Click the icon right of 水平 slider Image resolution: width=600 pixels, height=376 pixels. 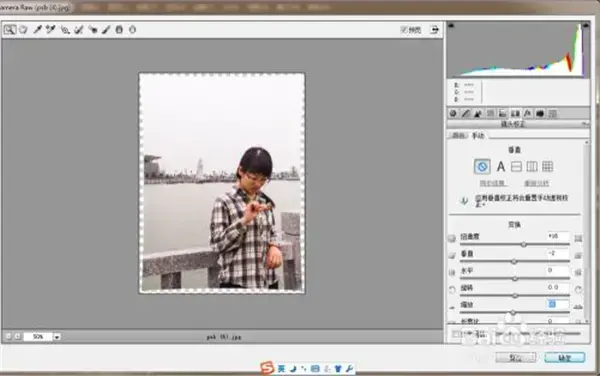pyautogui.click(x=578, y=272)
